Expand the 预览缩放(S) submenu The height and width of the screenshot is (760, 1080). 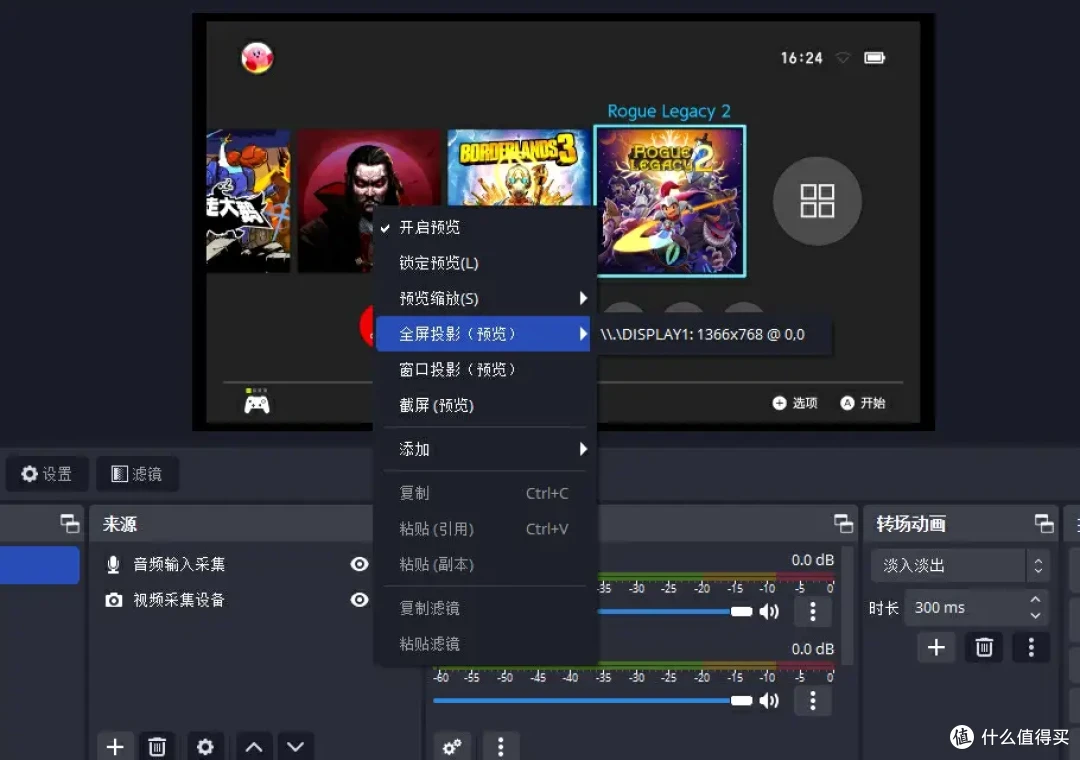[x=484, y=298]
